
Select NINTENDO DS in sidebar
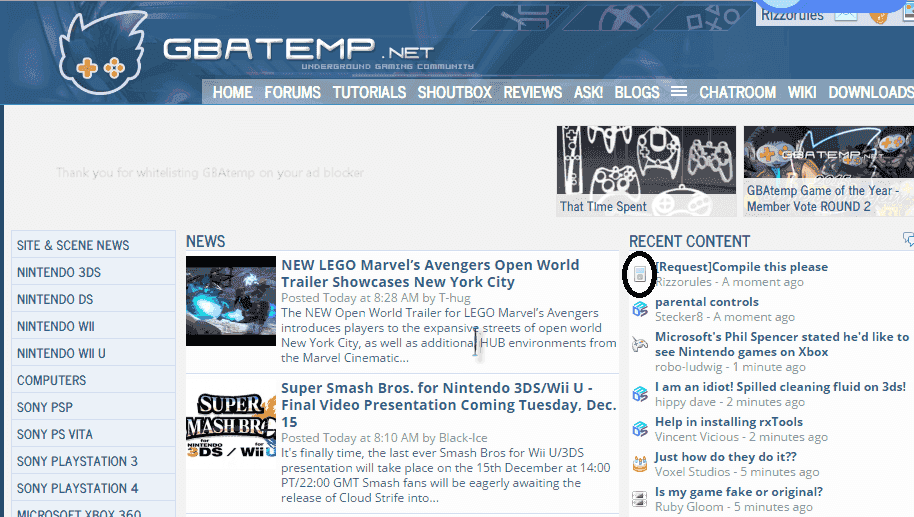pos(93,298)
